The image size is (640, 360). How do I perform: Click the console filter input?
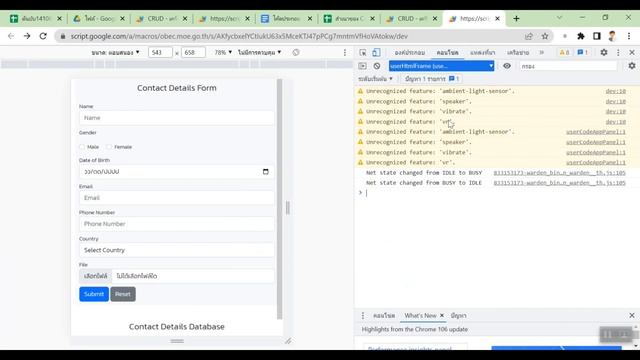pyautogui.click(x=568, y=66)
